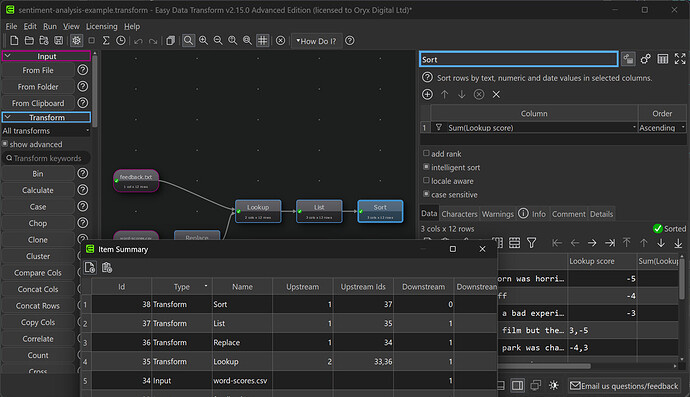Click copy to clipboard icon in Item Summary
This screenshot has height=397, width=690.
pos(107,268)
